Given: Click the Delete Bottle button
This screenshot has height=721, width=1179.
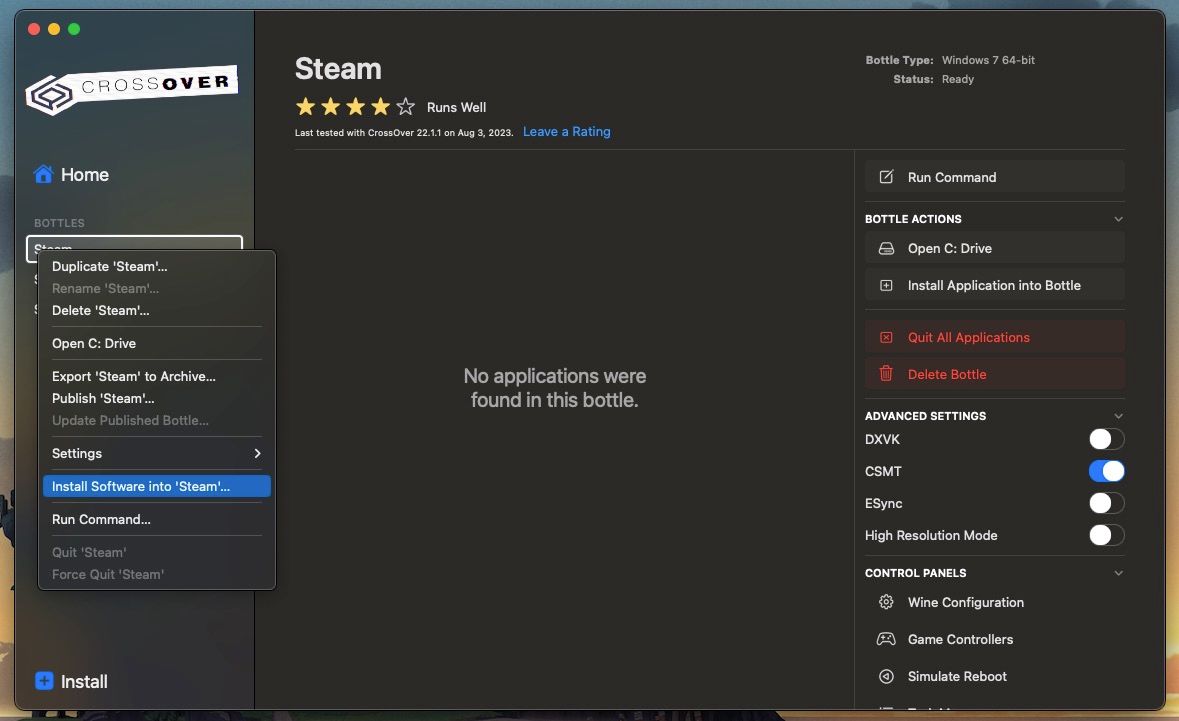Looking at the screenshot, I should point(994,374).
